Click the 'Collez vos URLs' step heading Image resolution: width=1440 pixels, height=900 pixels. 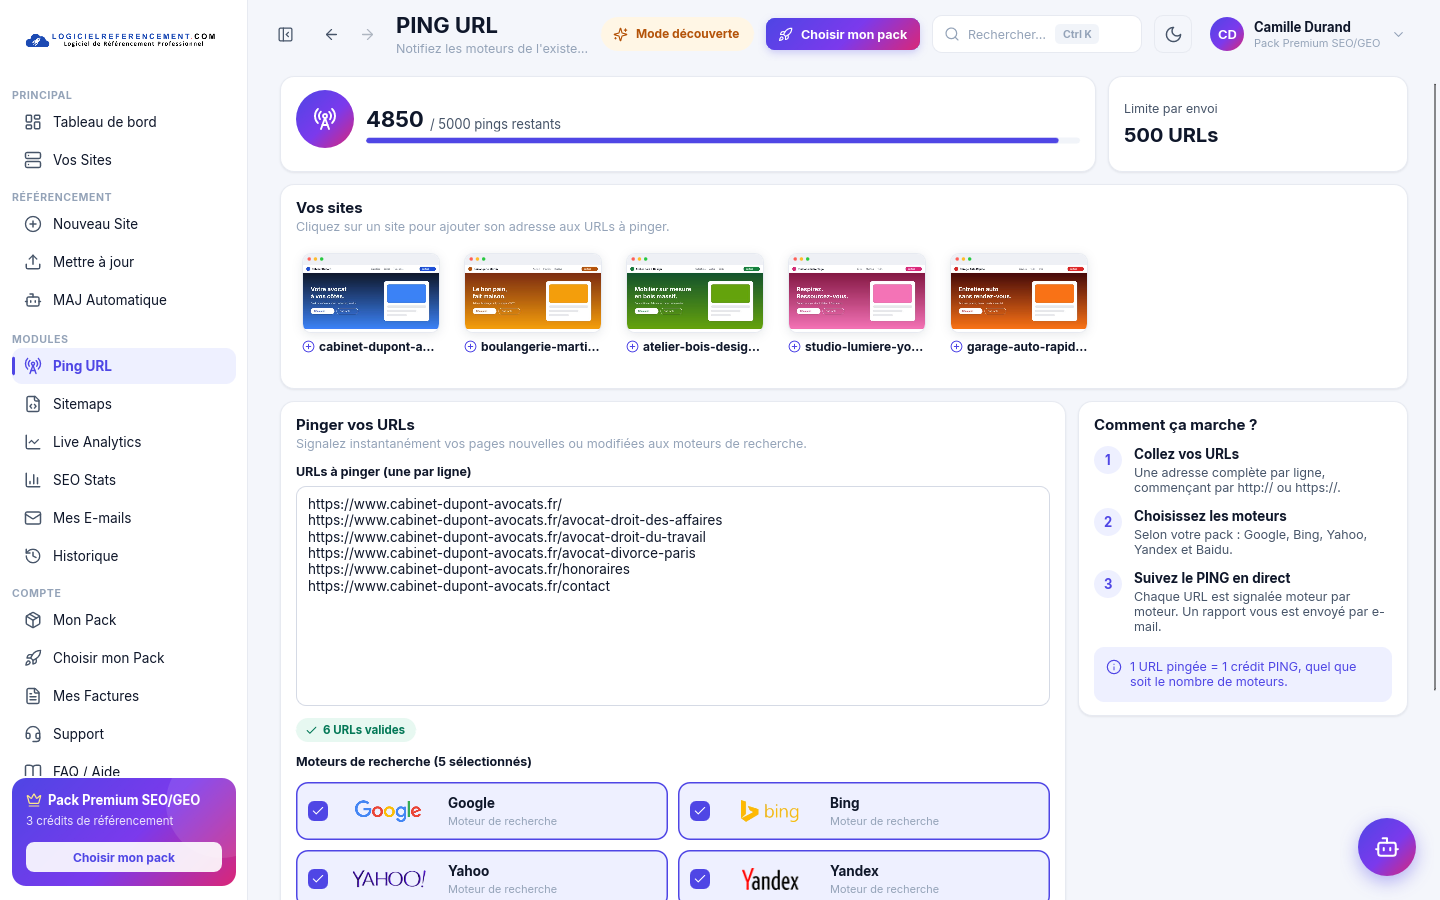[1186, 454]
